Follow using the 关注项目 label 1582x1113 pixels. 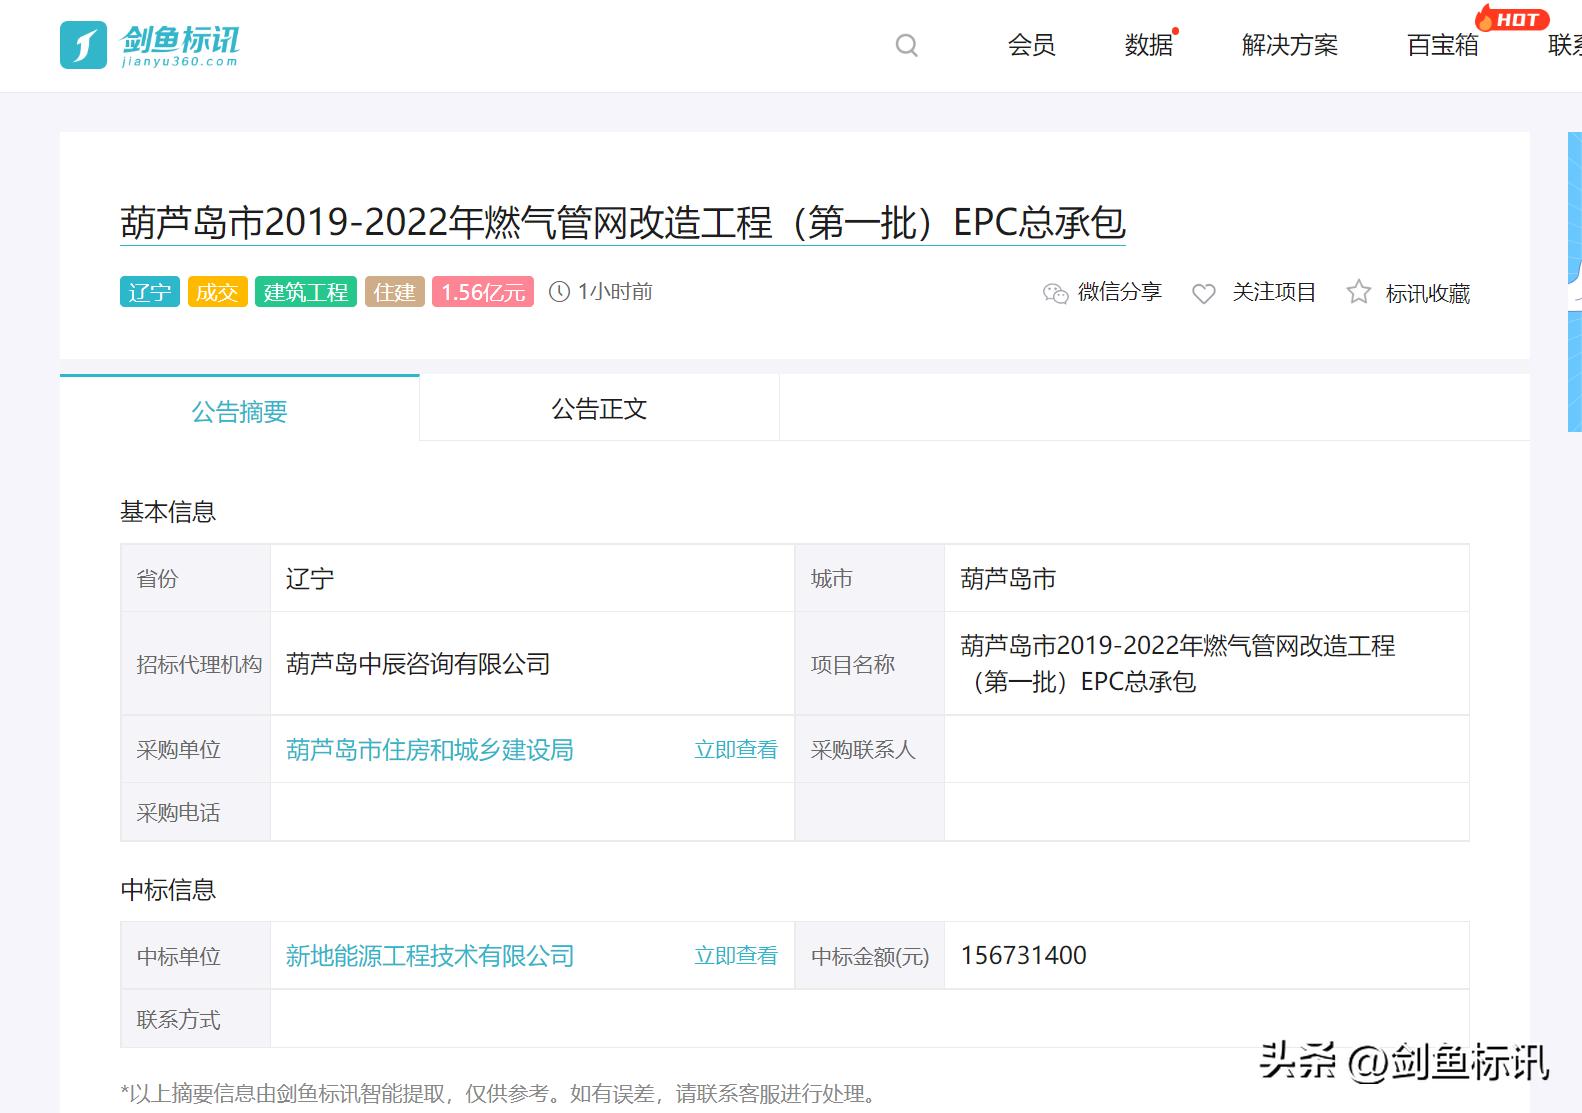[1274, 292]
